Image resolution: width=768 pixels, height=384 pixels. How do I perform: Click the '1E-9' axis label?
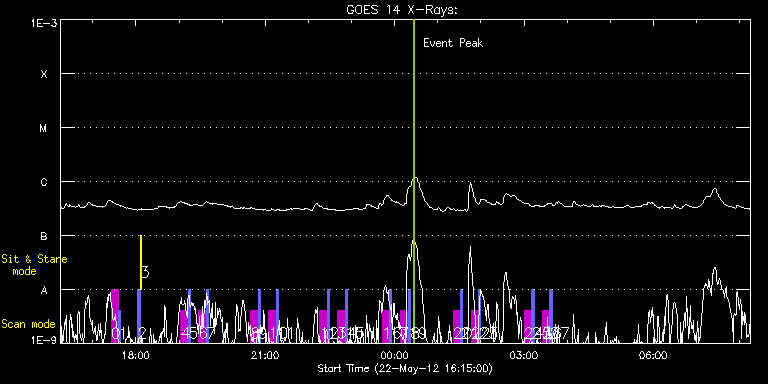43,339
